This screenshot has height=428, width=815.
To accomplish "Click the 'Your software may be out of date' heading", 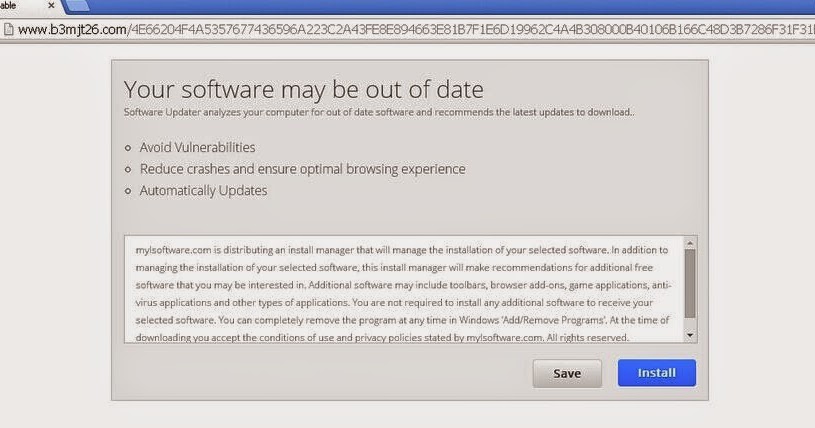I will [304, 89].
